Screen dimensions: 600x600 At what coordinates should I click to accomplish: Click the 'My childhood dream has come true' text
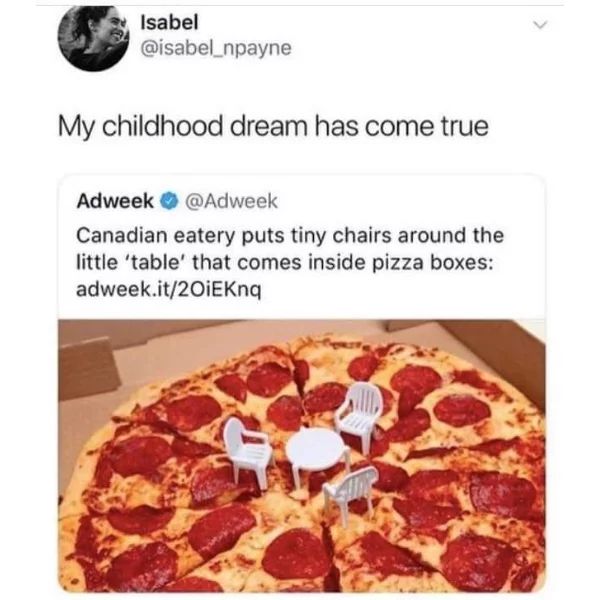click(273, 127)
